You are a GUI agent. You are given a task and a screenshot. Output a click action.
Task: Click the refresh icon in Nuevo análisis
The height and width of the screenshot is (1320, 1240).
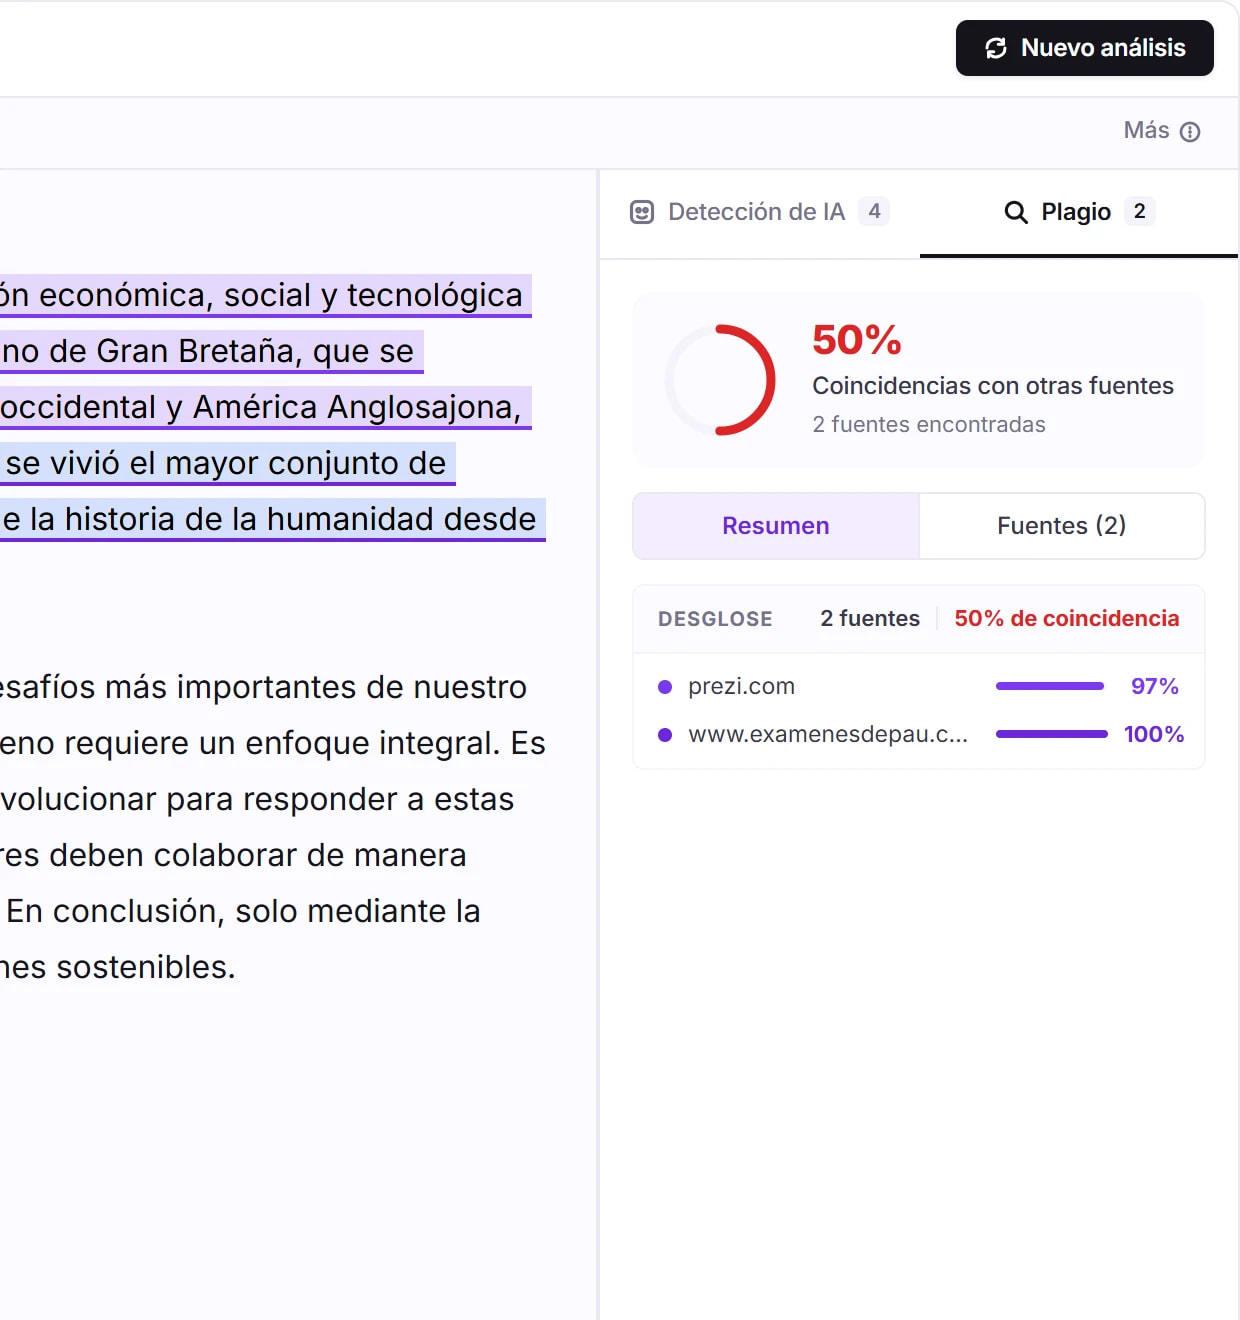coord(996,48)
